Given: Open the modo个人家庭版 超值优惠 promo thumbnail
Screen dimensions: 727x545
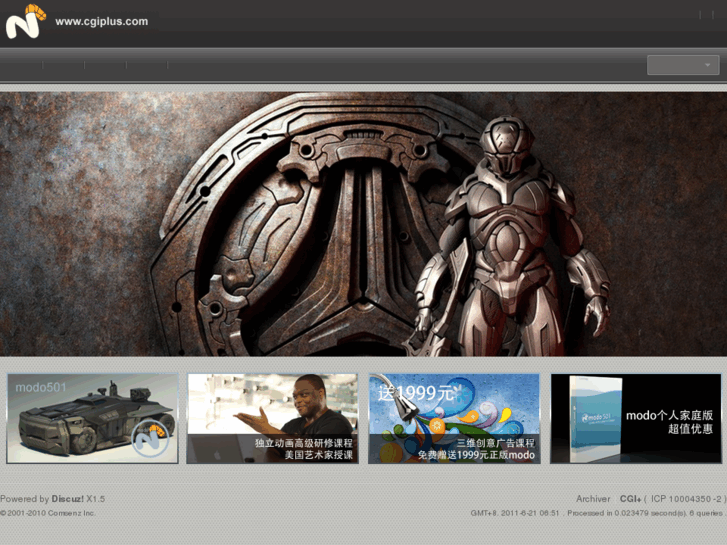Looking at the screenshot, I should point(636,418).
